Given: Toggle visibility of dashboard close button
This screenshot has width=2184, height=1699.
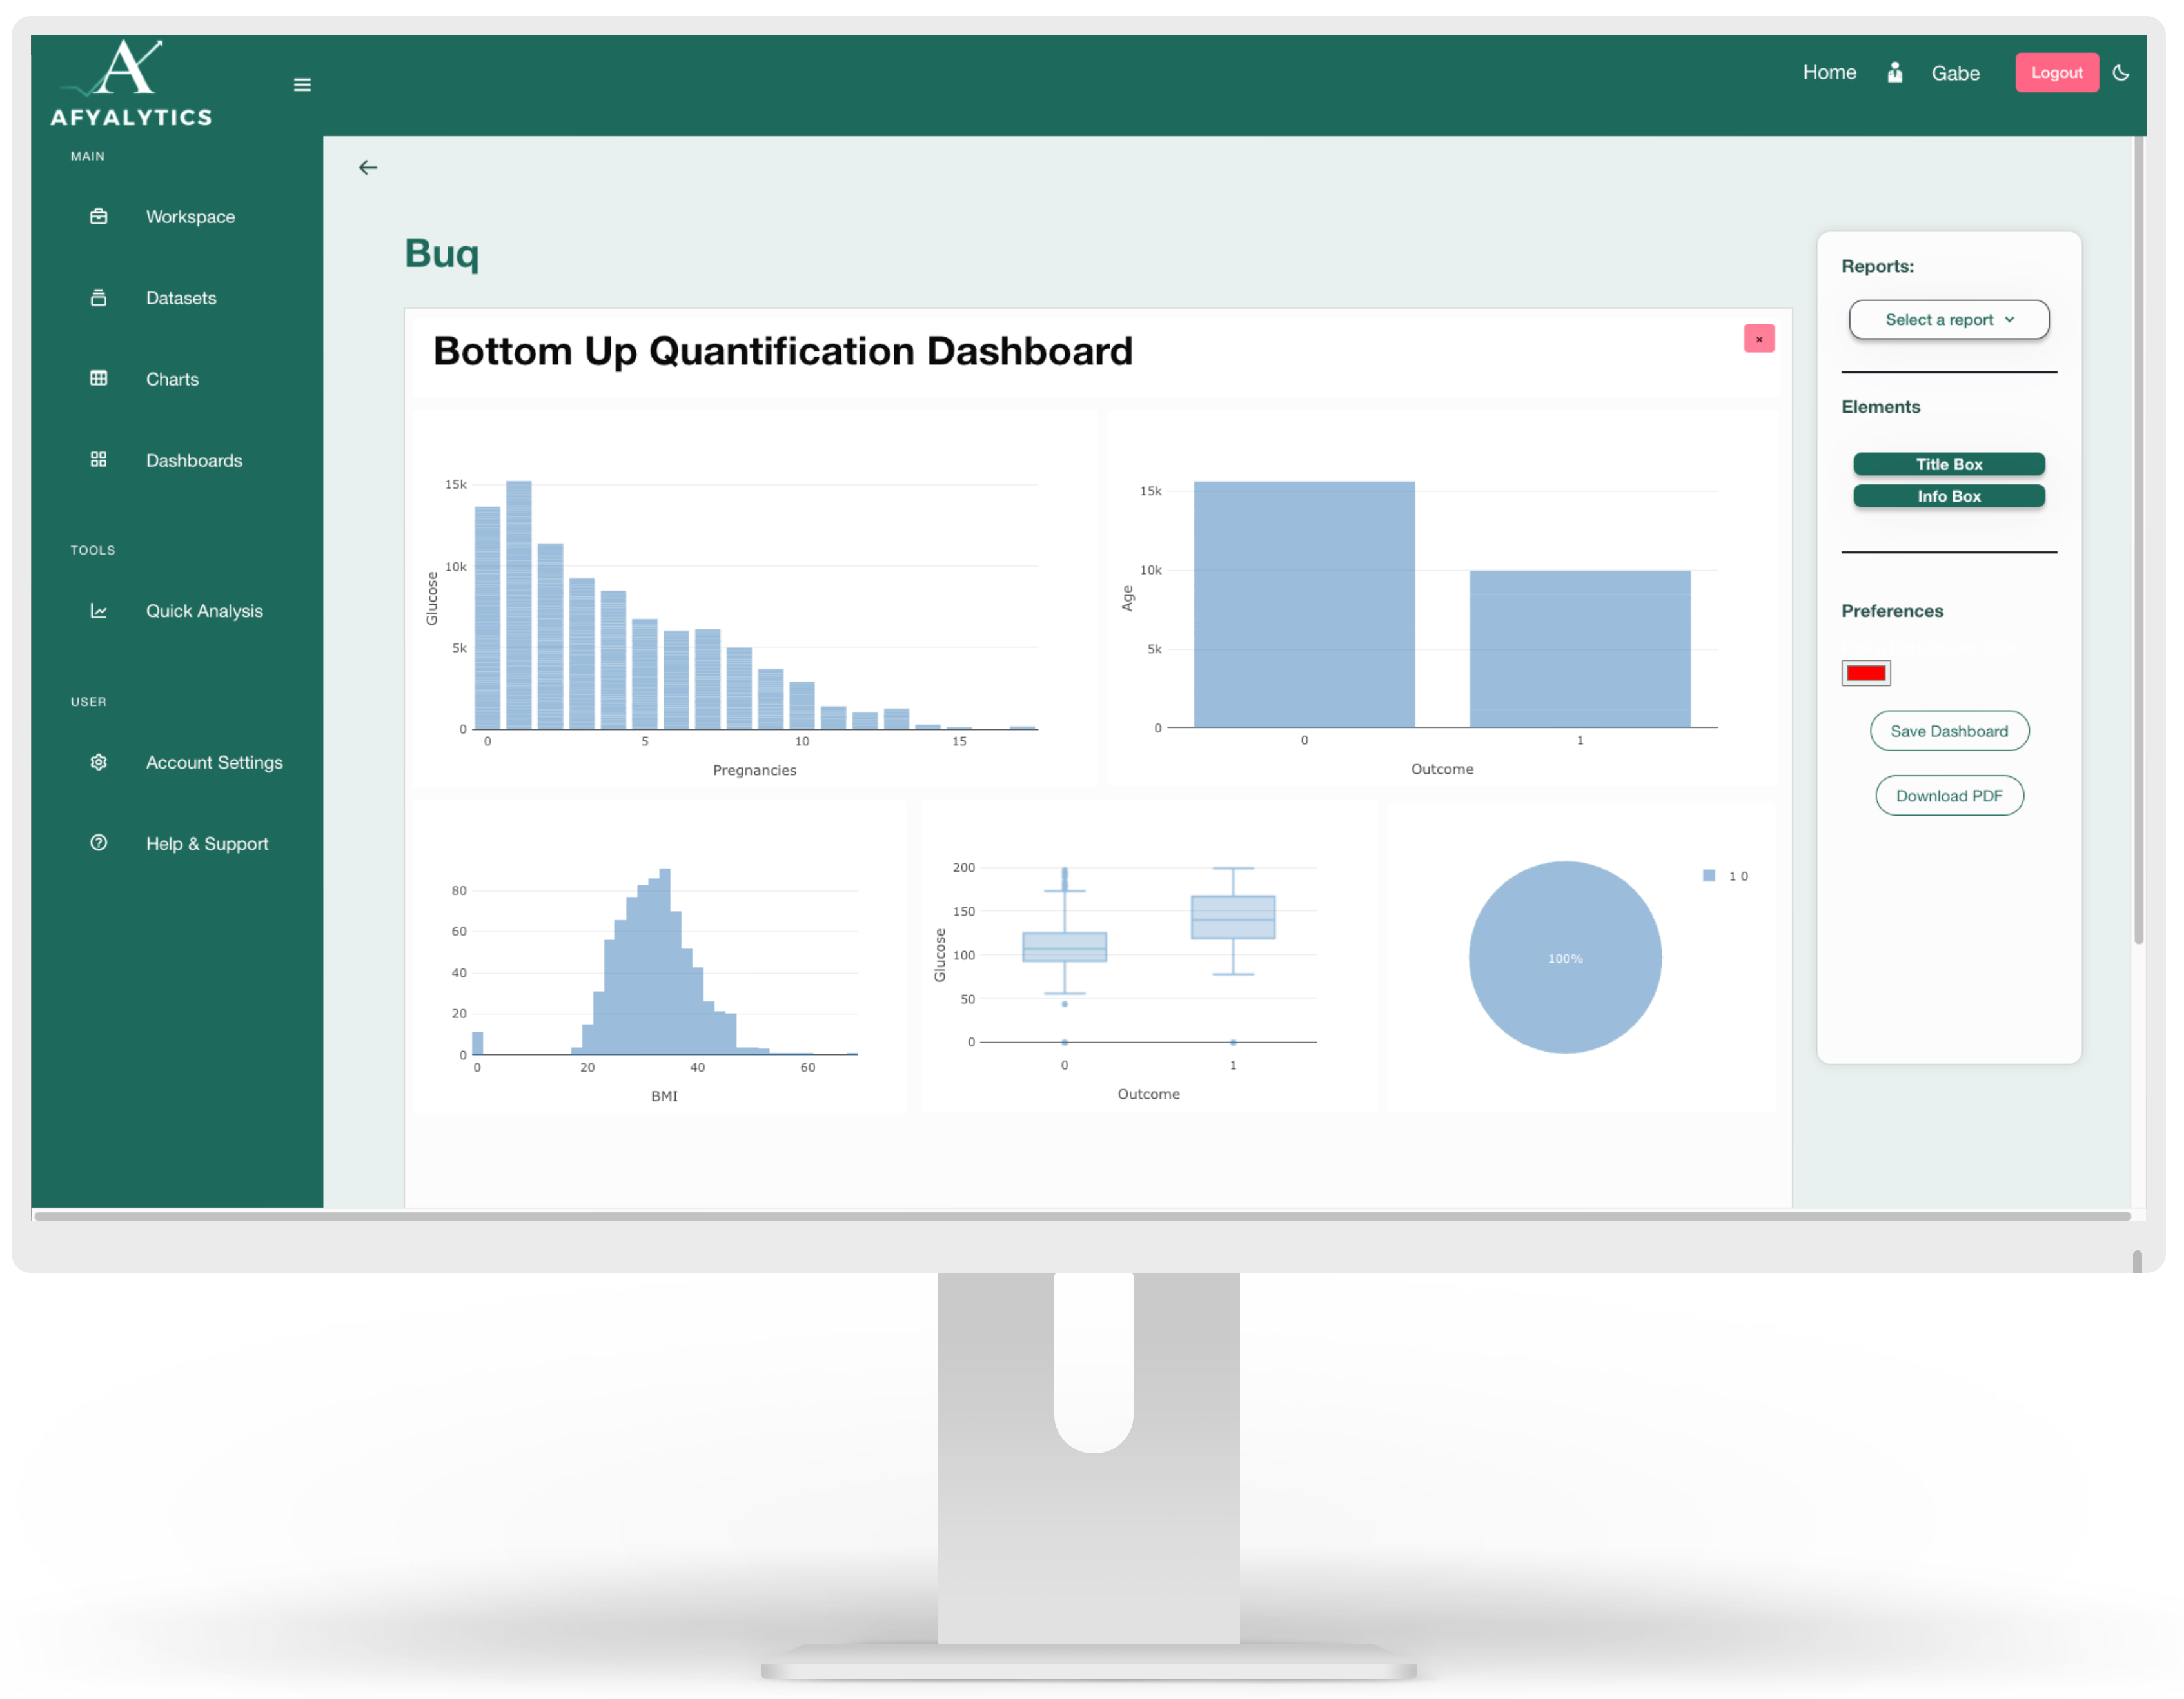Looking at the screenshot, I should click(1758, 339).
